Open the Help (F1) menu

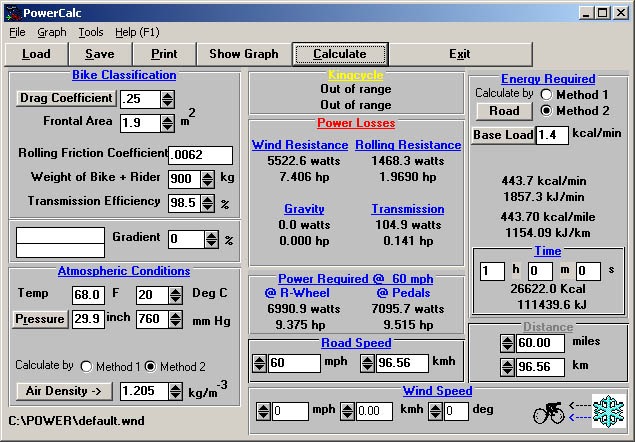pos(137,32)
